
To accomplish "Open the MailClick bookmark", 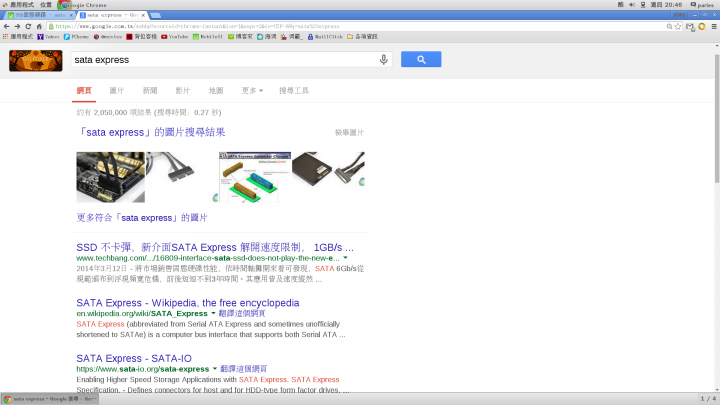I will click(x=325, y=36).
